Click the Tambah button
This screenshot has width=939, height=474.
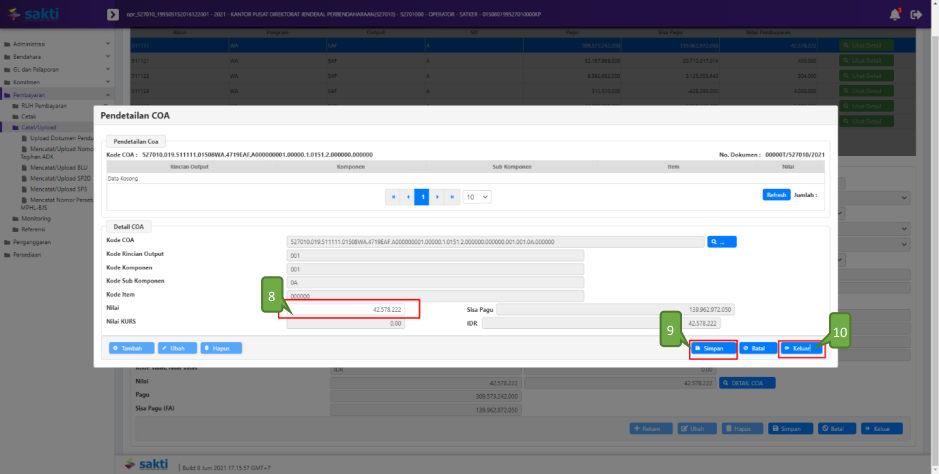tap(131, 348)
